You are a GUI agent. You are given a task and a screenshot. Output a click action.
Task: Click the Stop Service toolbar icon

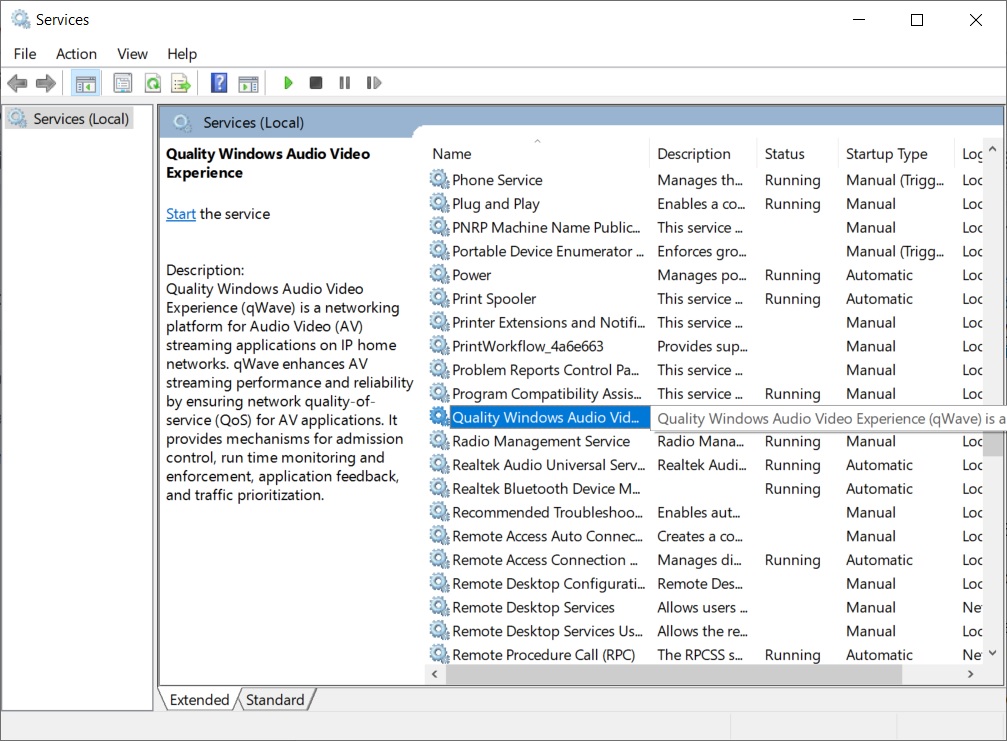[x=315, y=83]
